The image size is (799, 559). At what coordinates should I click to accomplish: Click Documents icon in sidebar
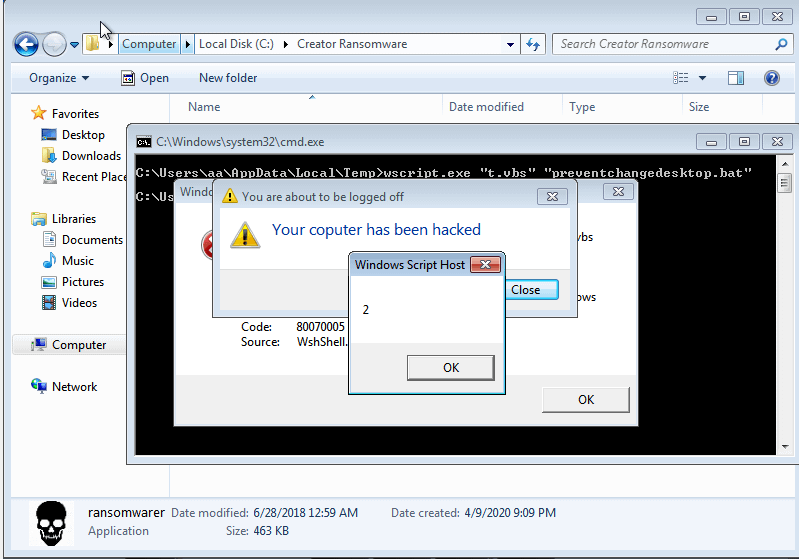pos(49,239)
